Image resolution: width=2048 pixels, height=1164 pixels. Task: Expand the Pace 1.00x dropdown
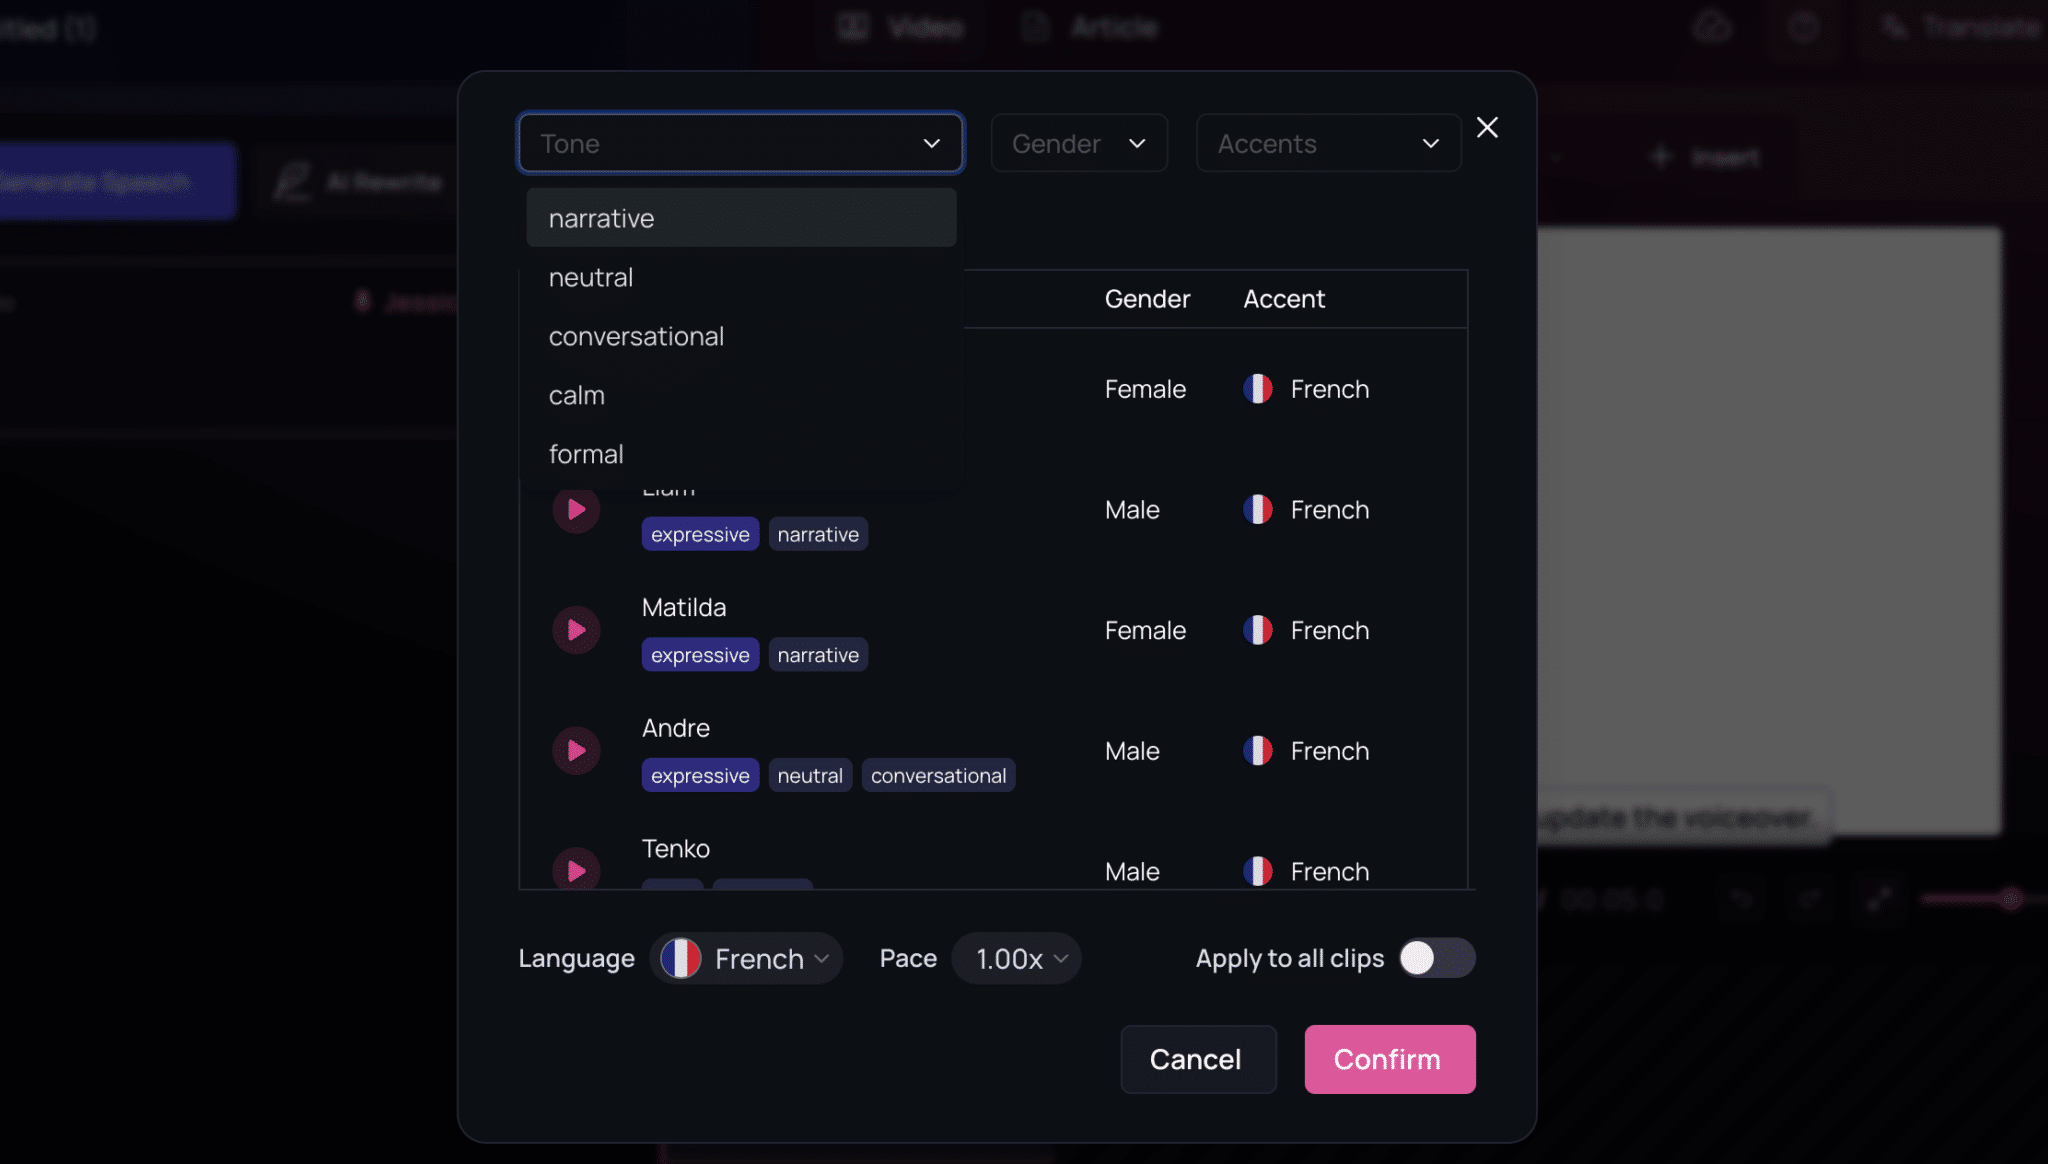point(1016,958)
